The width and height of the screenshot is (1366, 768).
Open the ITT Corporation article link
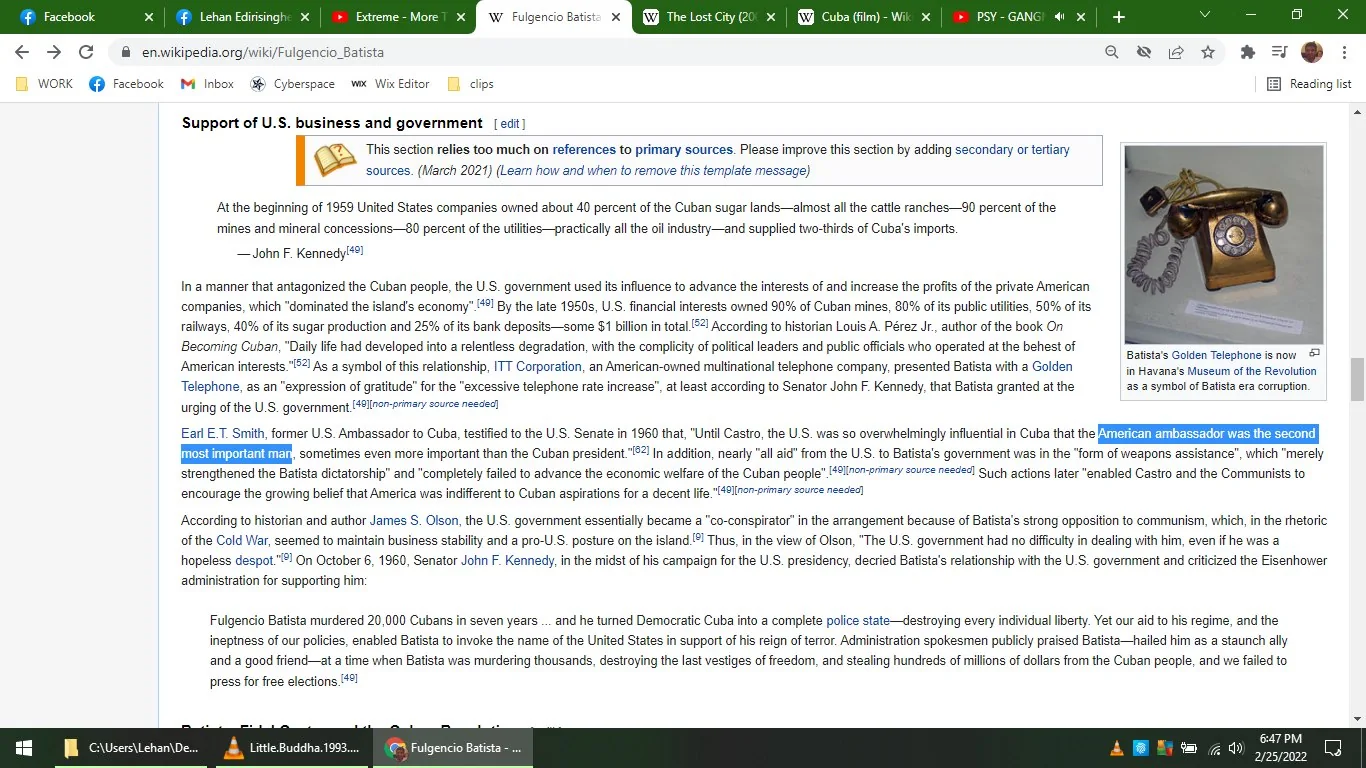538,367
